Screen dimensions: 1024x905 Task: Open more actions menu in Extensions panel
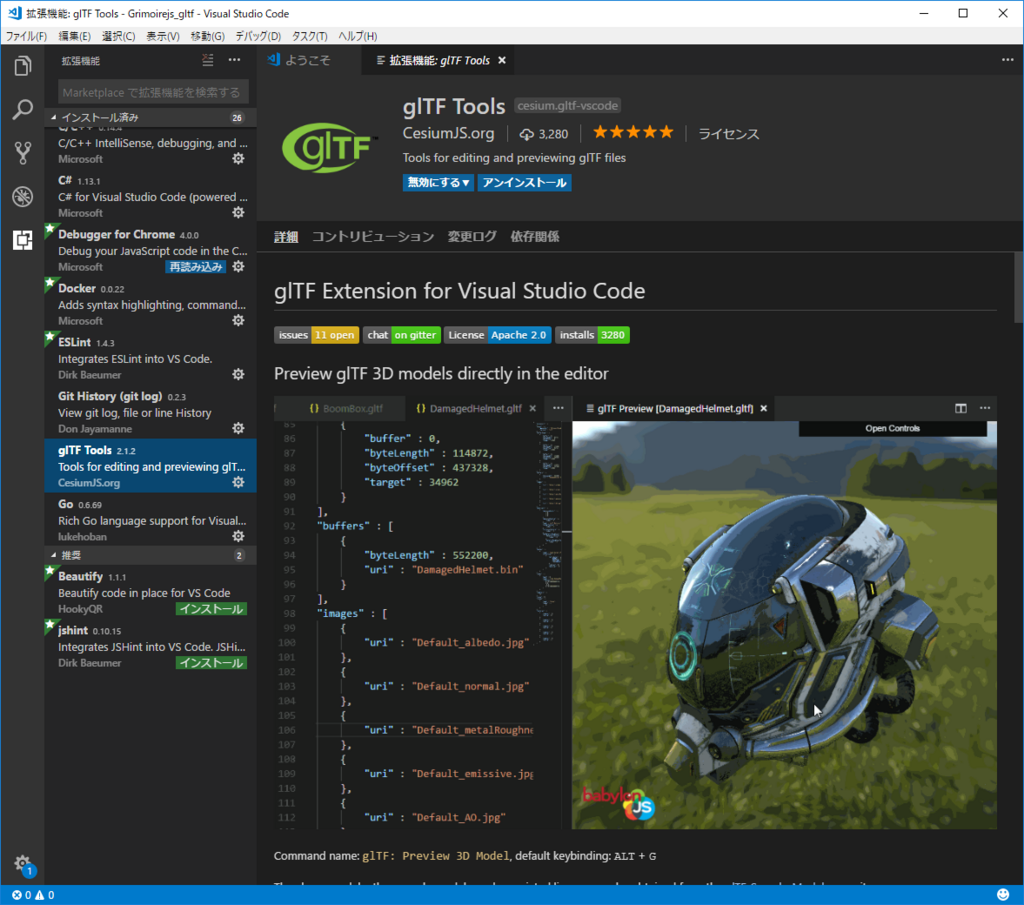234,60
